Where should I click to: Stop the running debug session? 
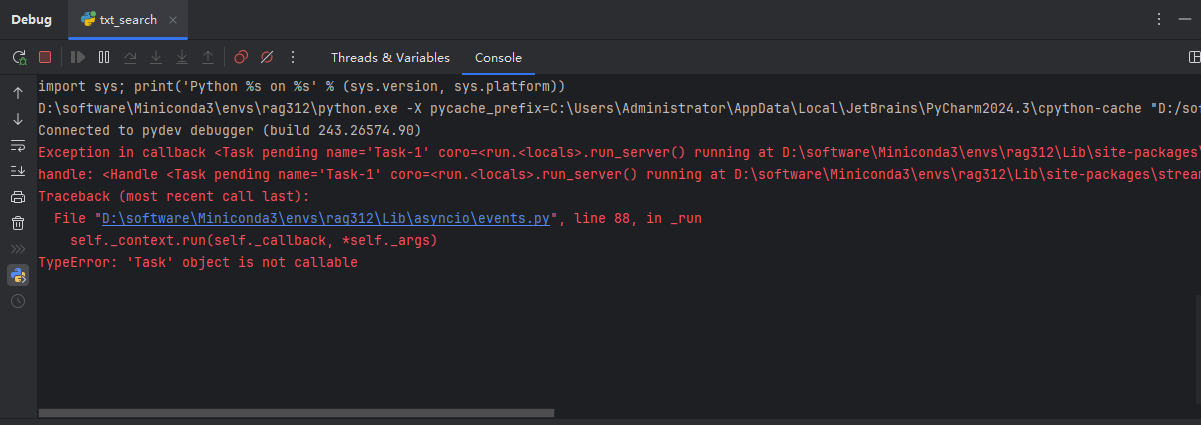coord(45,57)
